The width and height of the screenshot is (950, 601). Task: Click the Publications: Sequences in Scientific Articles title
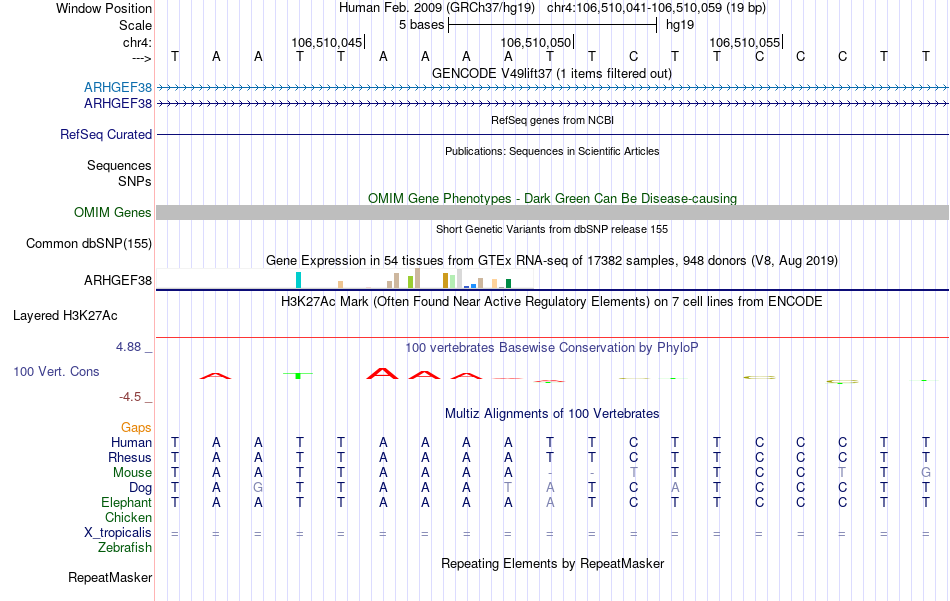[552, 151]
